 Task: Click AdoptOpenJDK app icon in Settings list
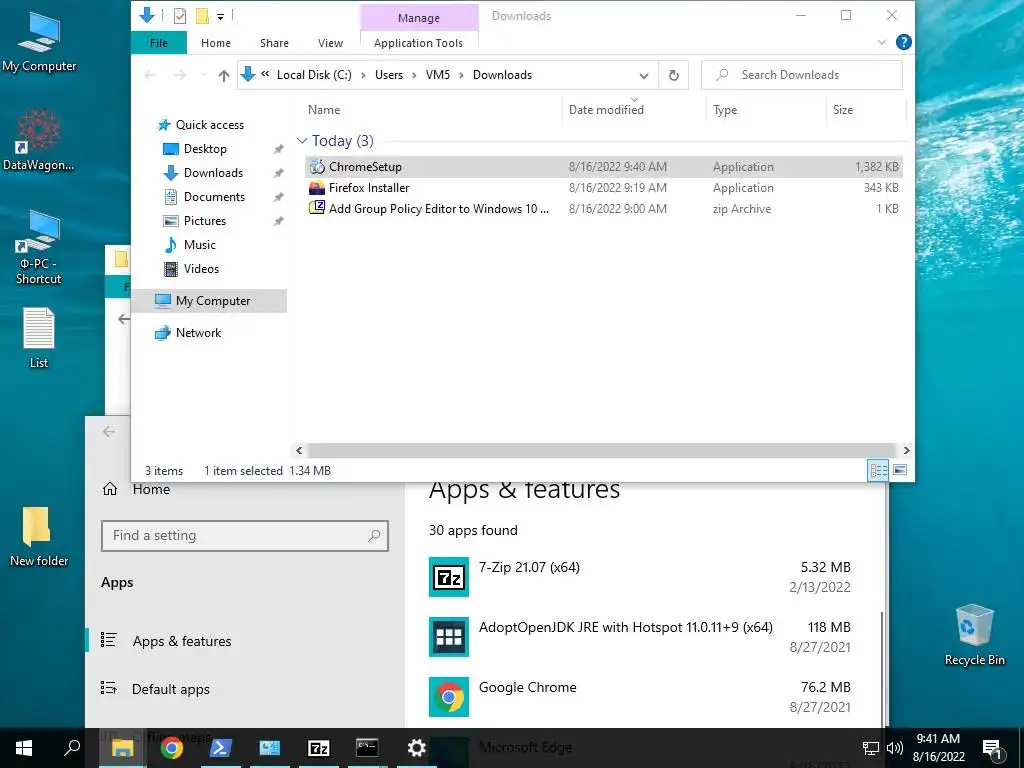coord(449,637)
